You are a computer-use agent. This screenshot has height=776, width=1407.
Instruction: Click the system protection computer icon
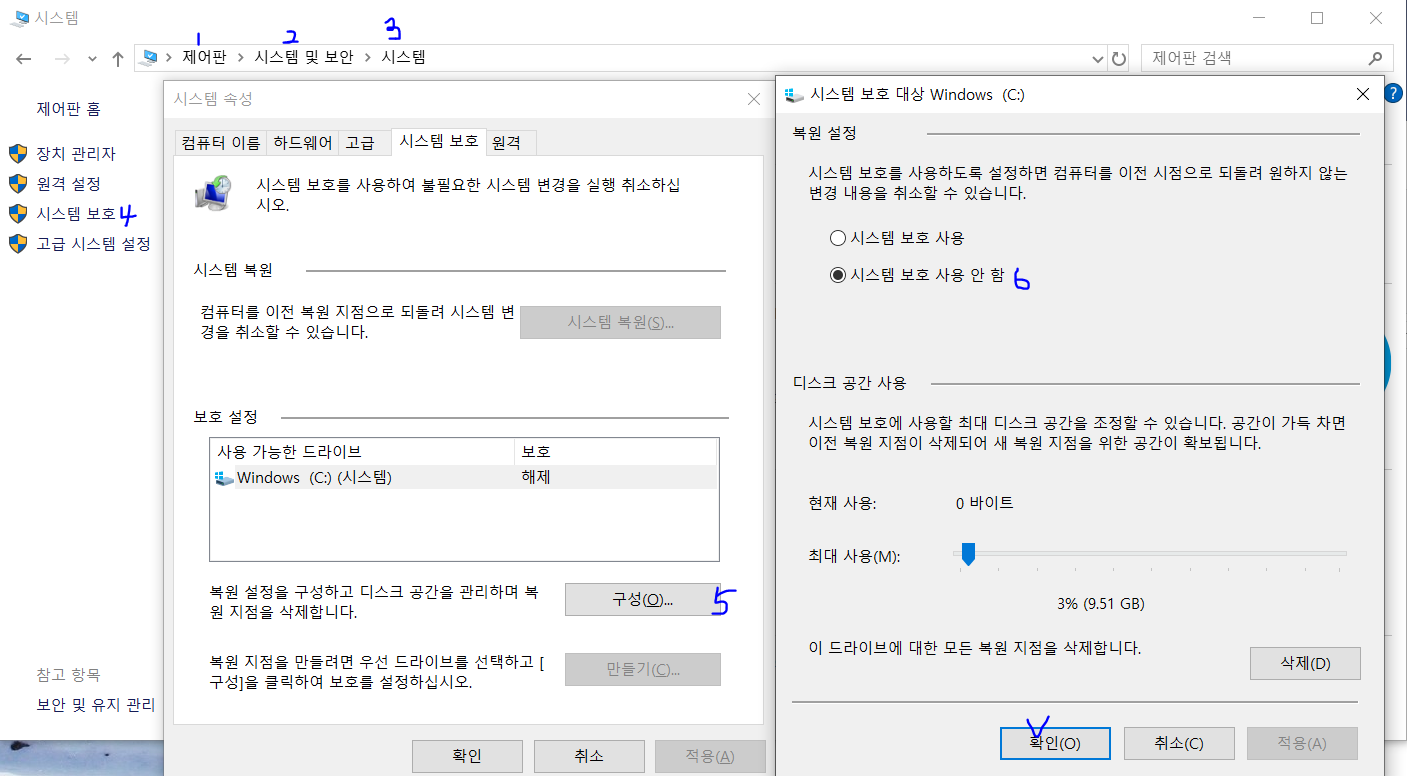[214, 194]
